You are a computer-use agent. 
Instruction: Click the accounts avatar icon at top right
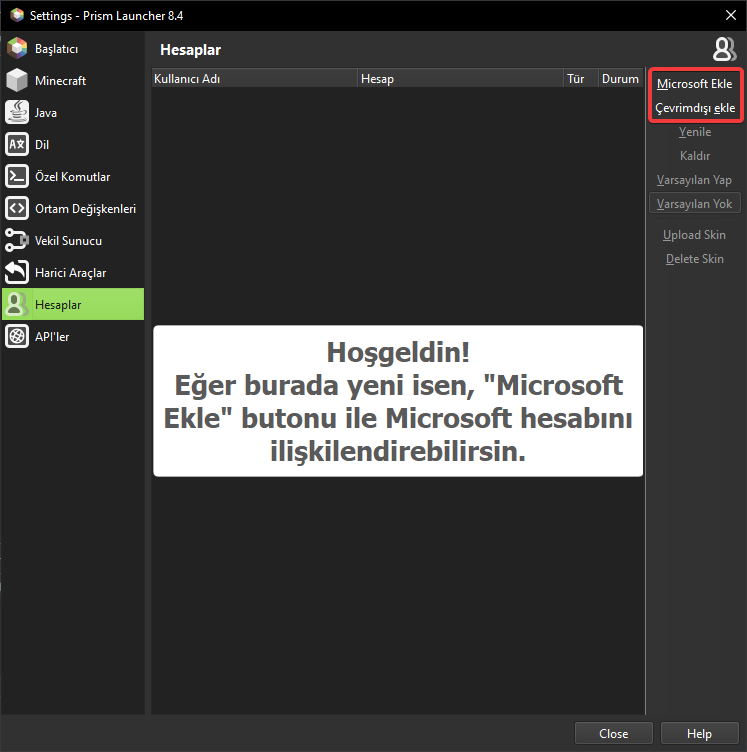tap(724, 49)
